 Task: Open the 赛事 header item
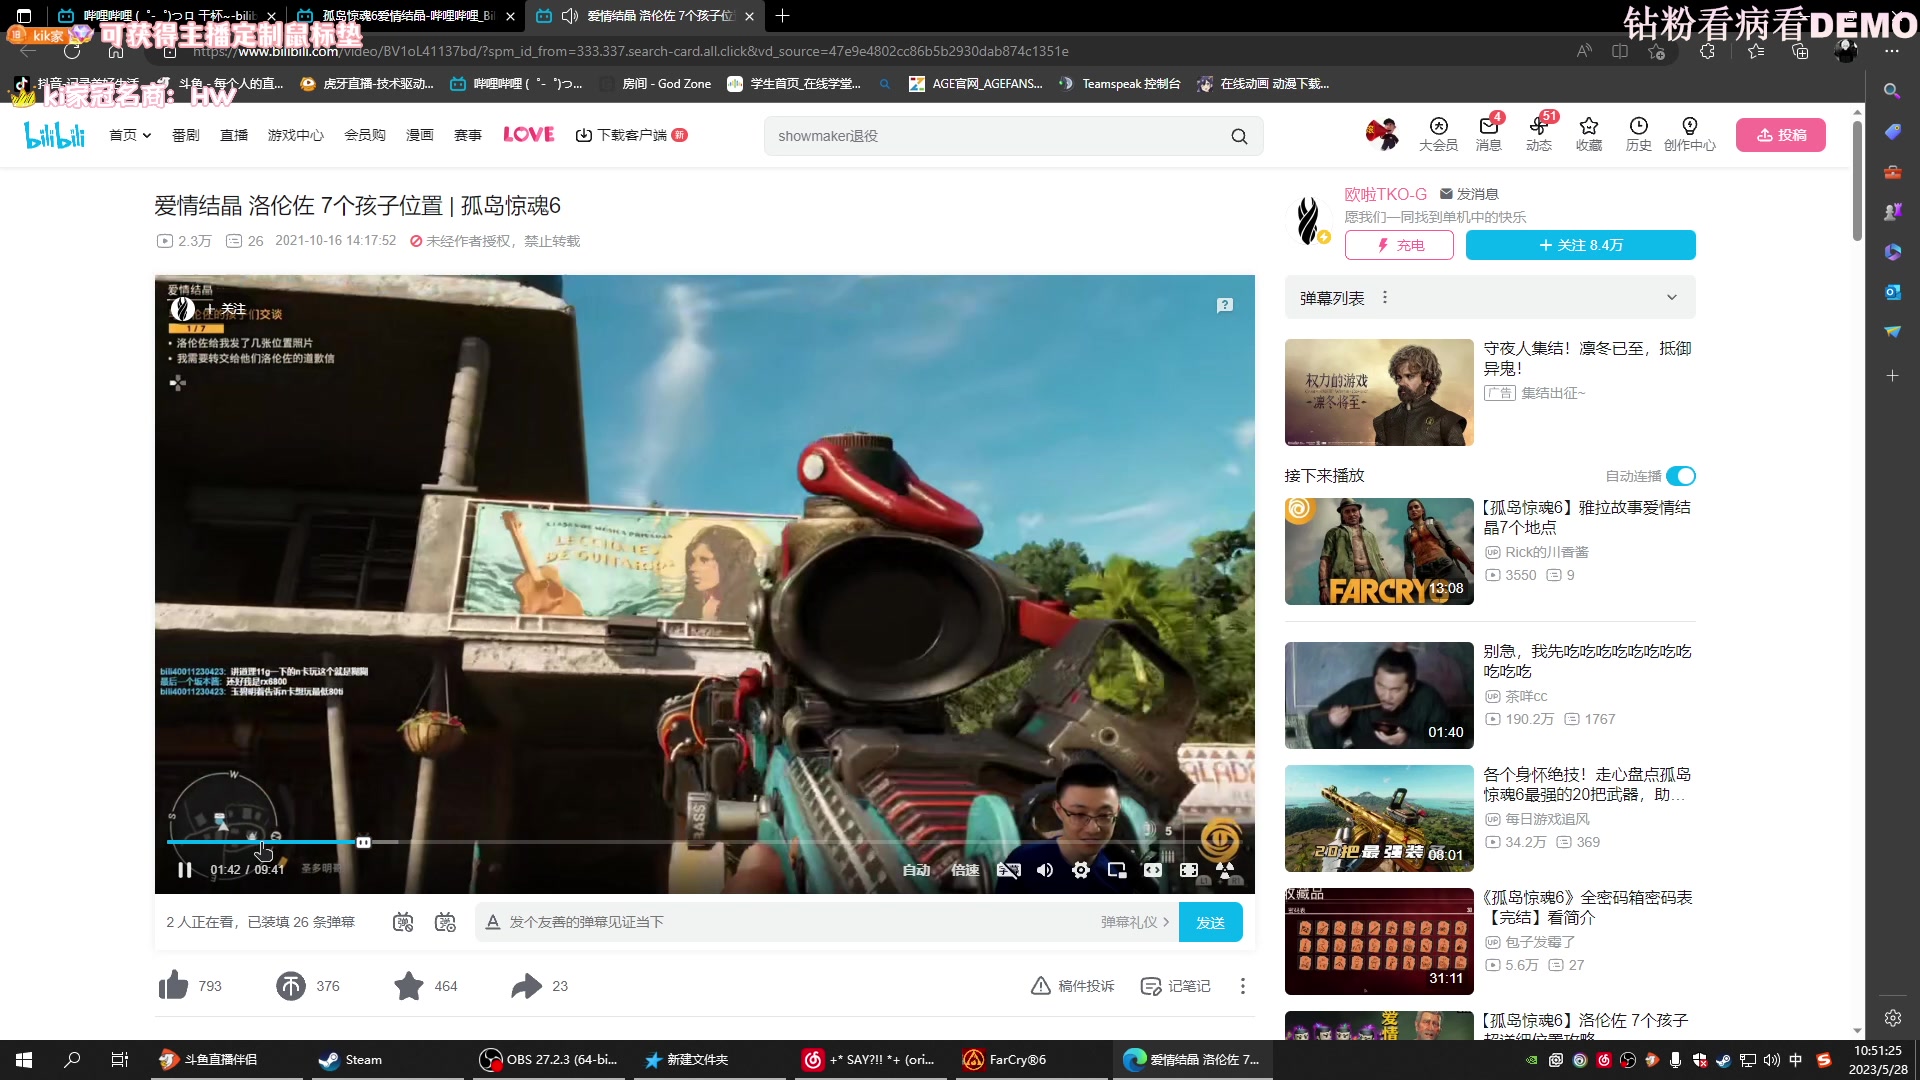point(467,135)
